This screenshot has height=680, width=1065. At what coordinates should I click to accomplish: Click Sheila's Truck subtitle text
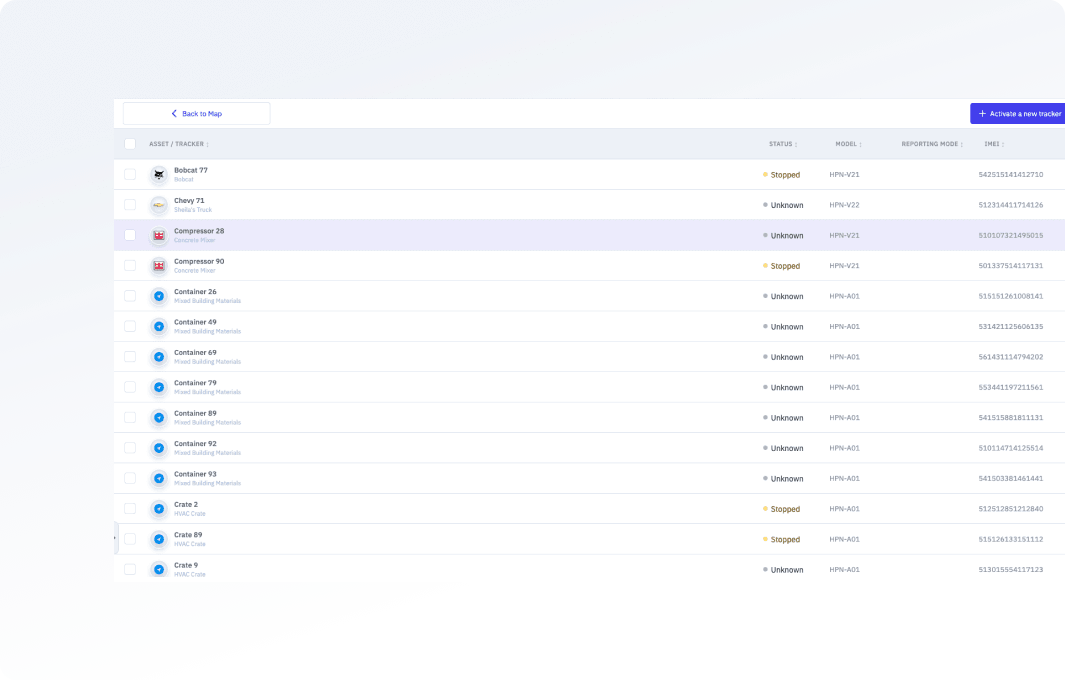[x=193, y=210]
